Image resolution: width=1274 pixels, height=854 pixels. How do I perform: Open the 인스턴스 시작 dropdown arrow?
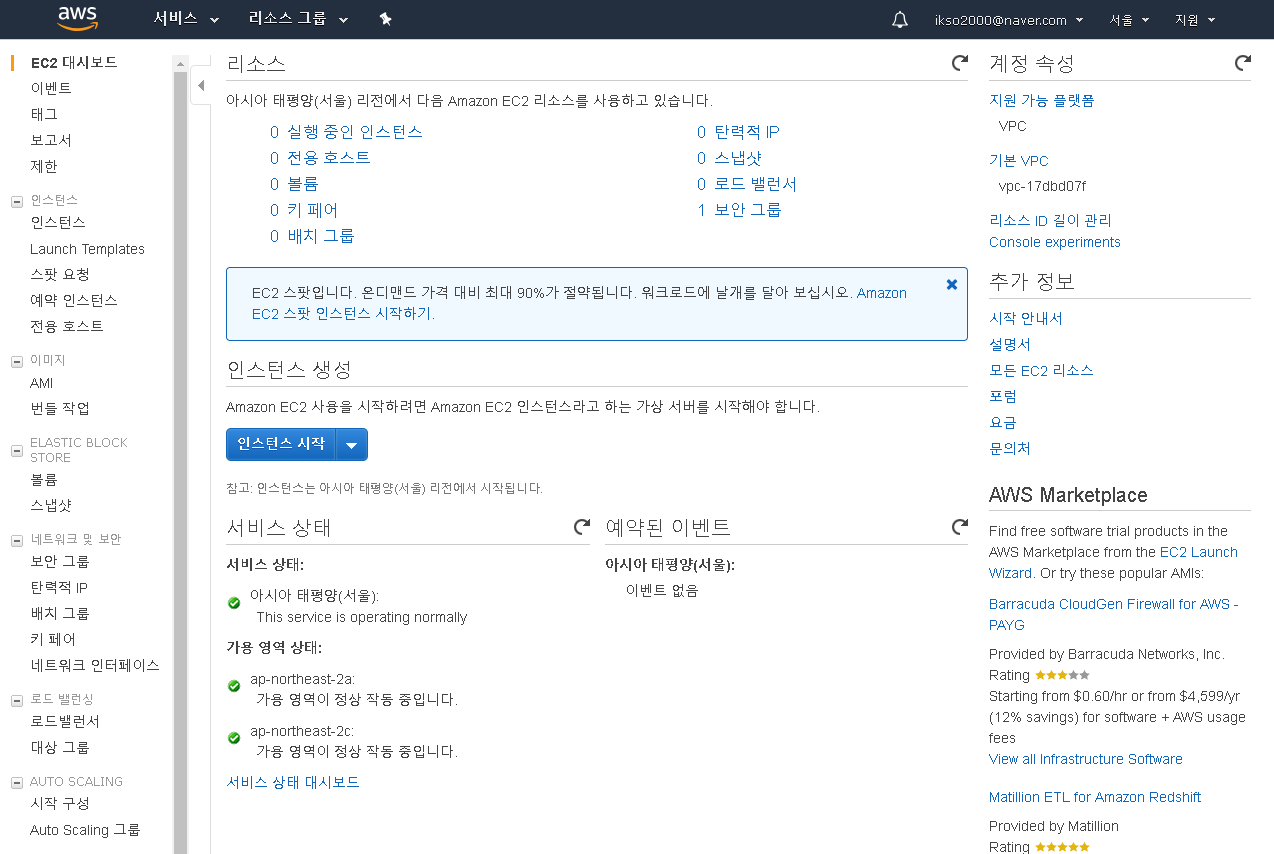tap(352, 444)
